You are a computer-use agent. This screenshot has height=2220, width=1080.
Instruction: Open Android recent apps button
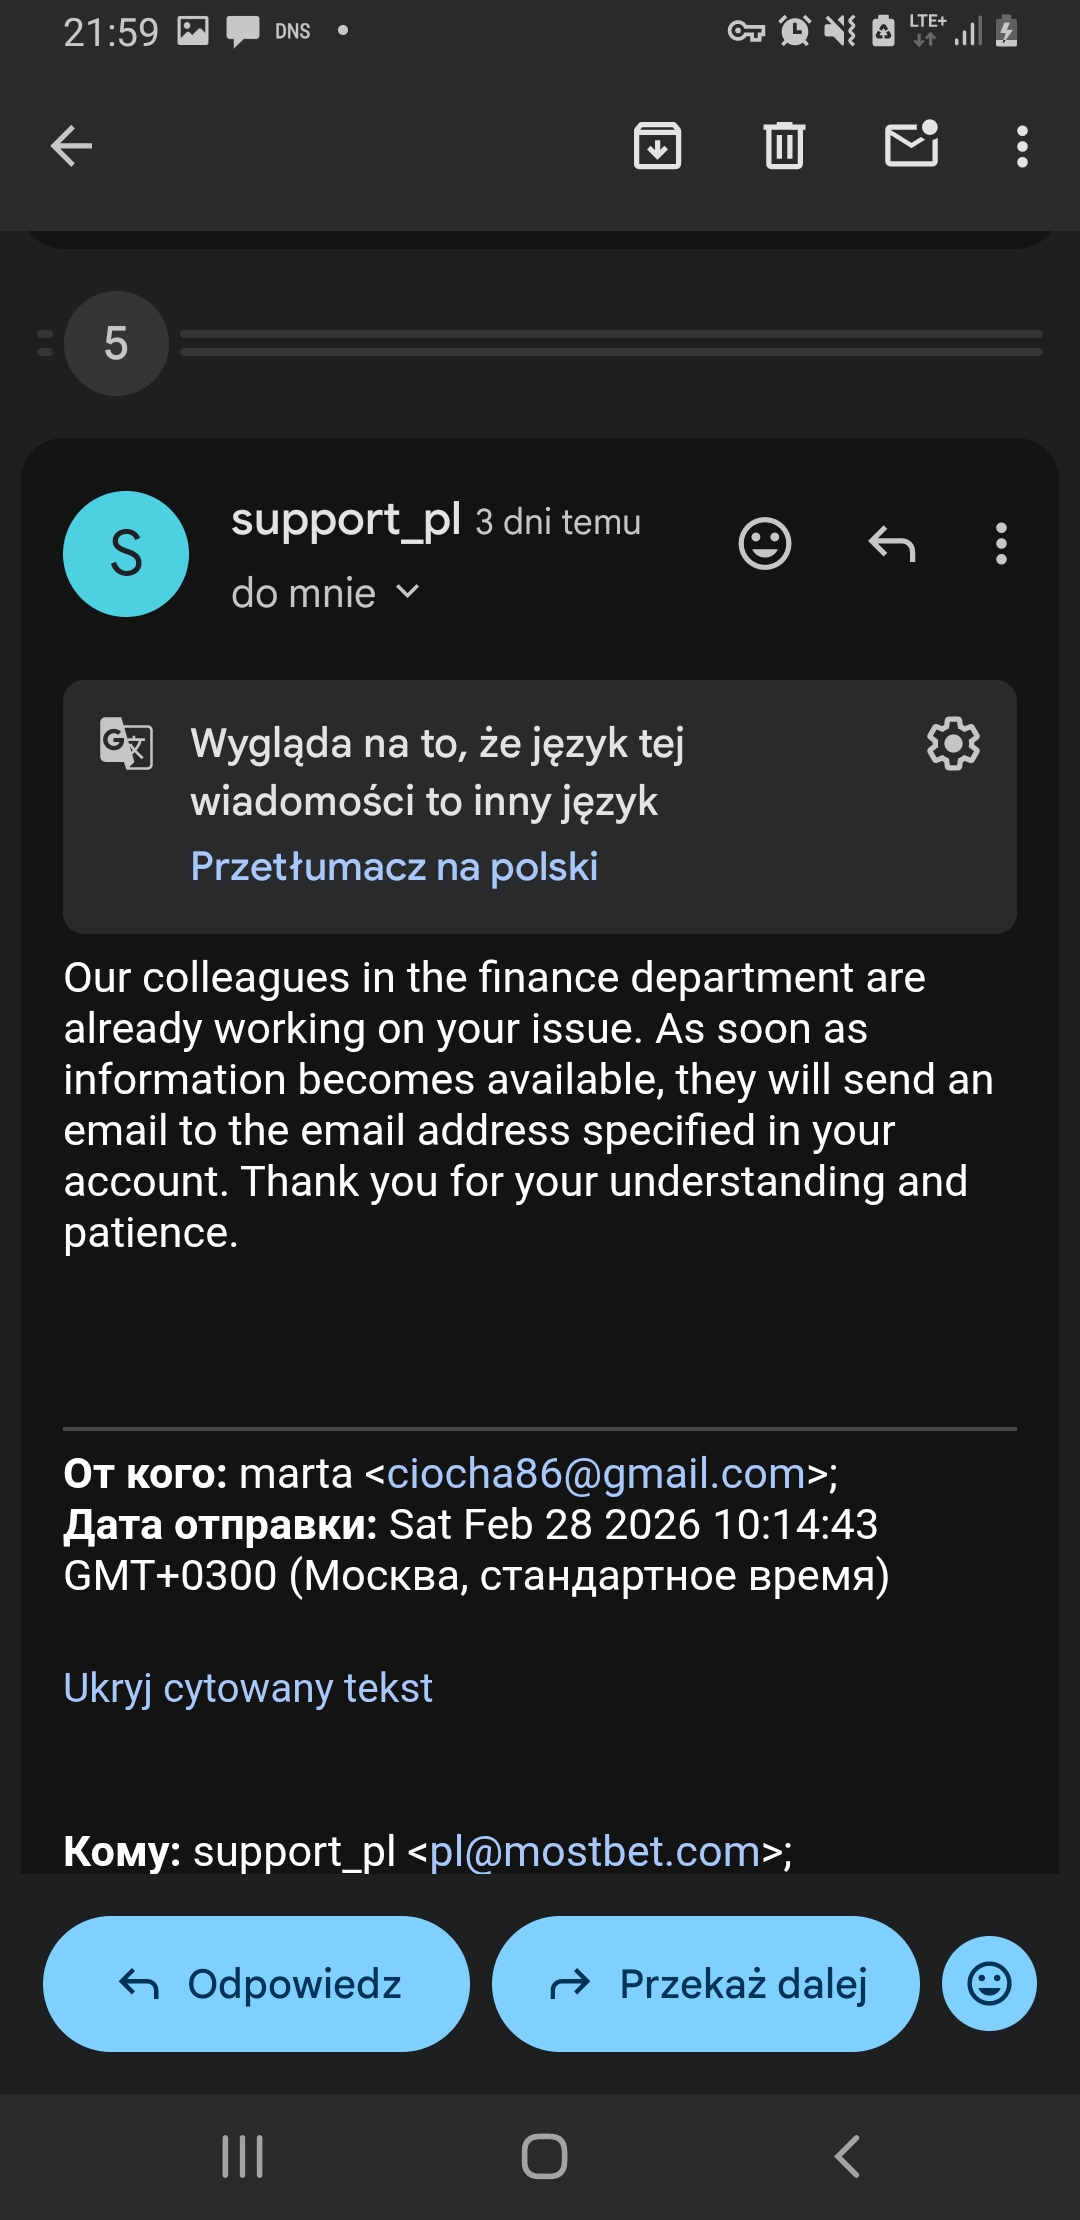[x=242, y=2156]
